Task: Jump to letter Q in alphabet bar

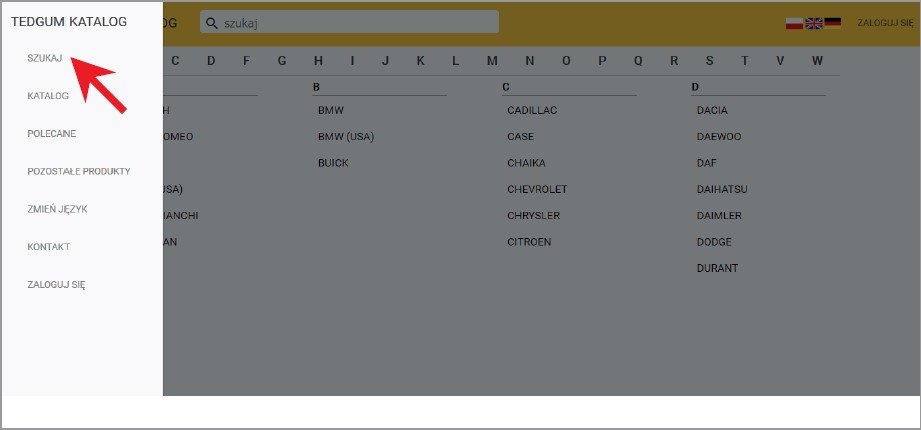Action: coord(638,61)
